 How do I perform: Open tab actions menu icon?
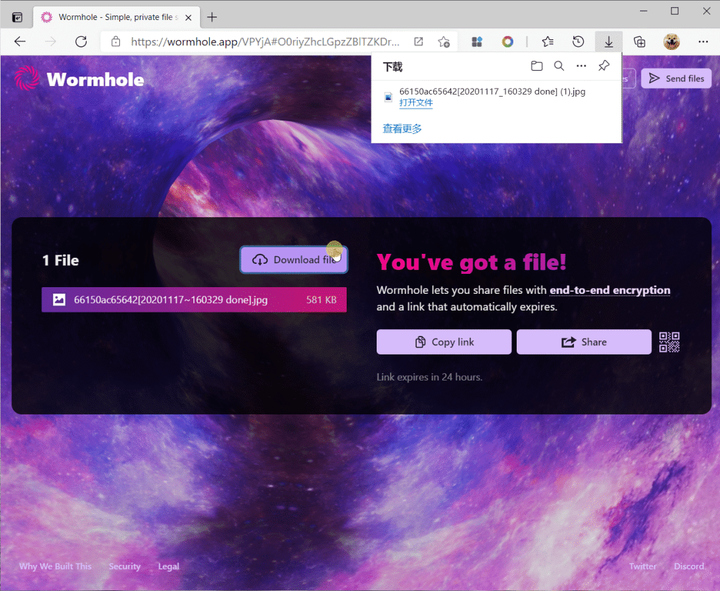[17, 17]
